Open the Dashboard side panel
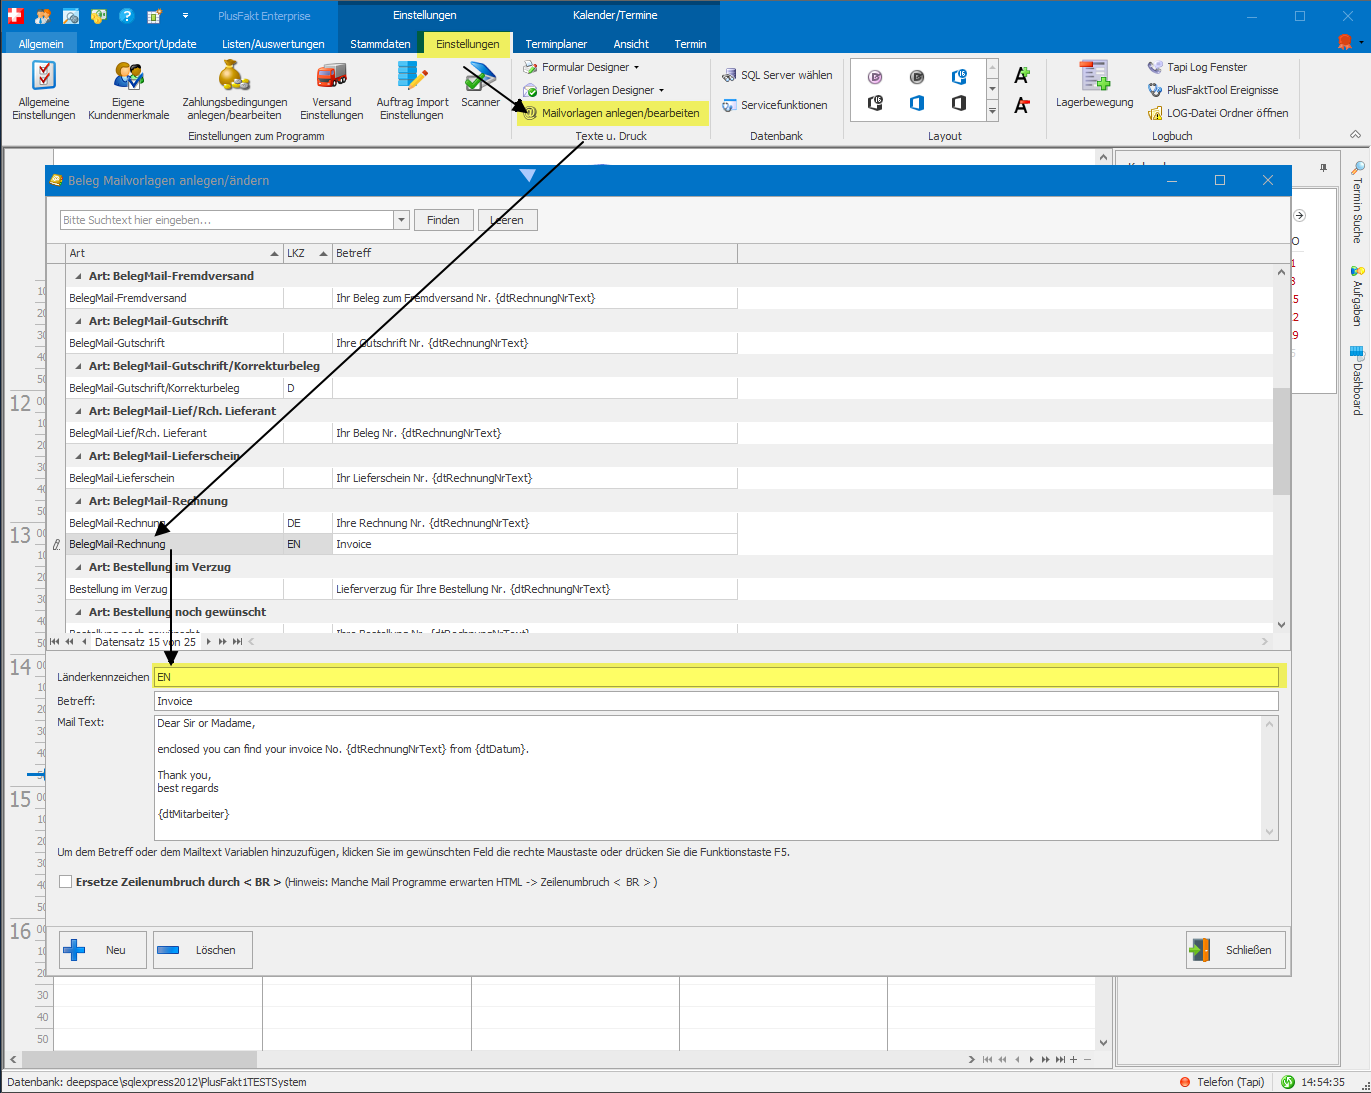 coord(1357,381)
